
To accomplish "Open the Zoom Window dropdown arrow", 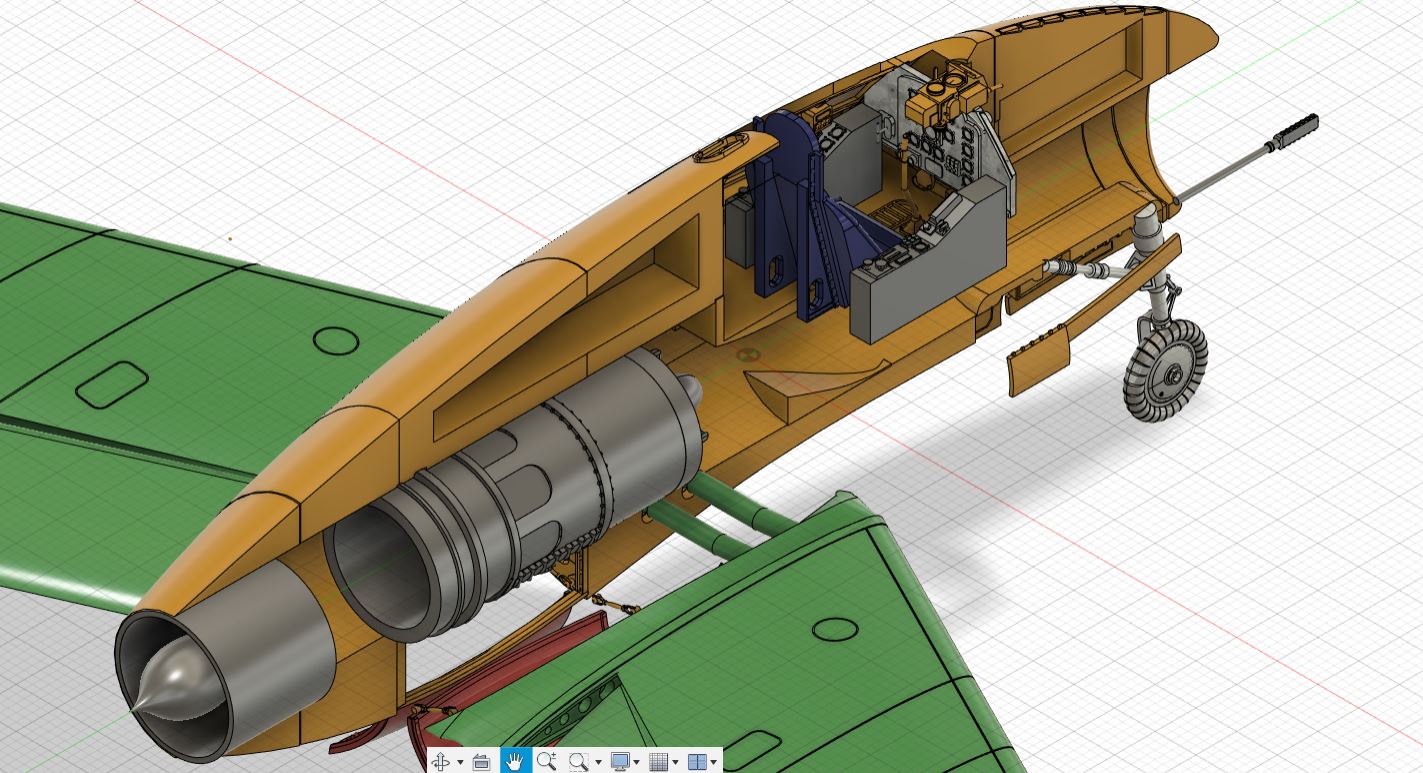I will (x=598, y=763).
